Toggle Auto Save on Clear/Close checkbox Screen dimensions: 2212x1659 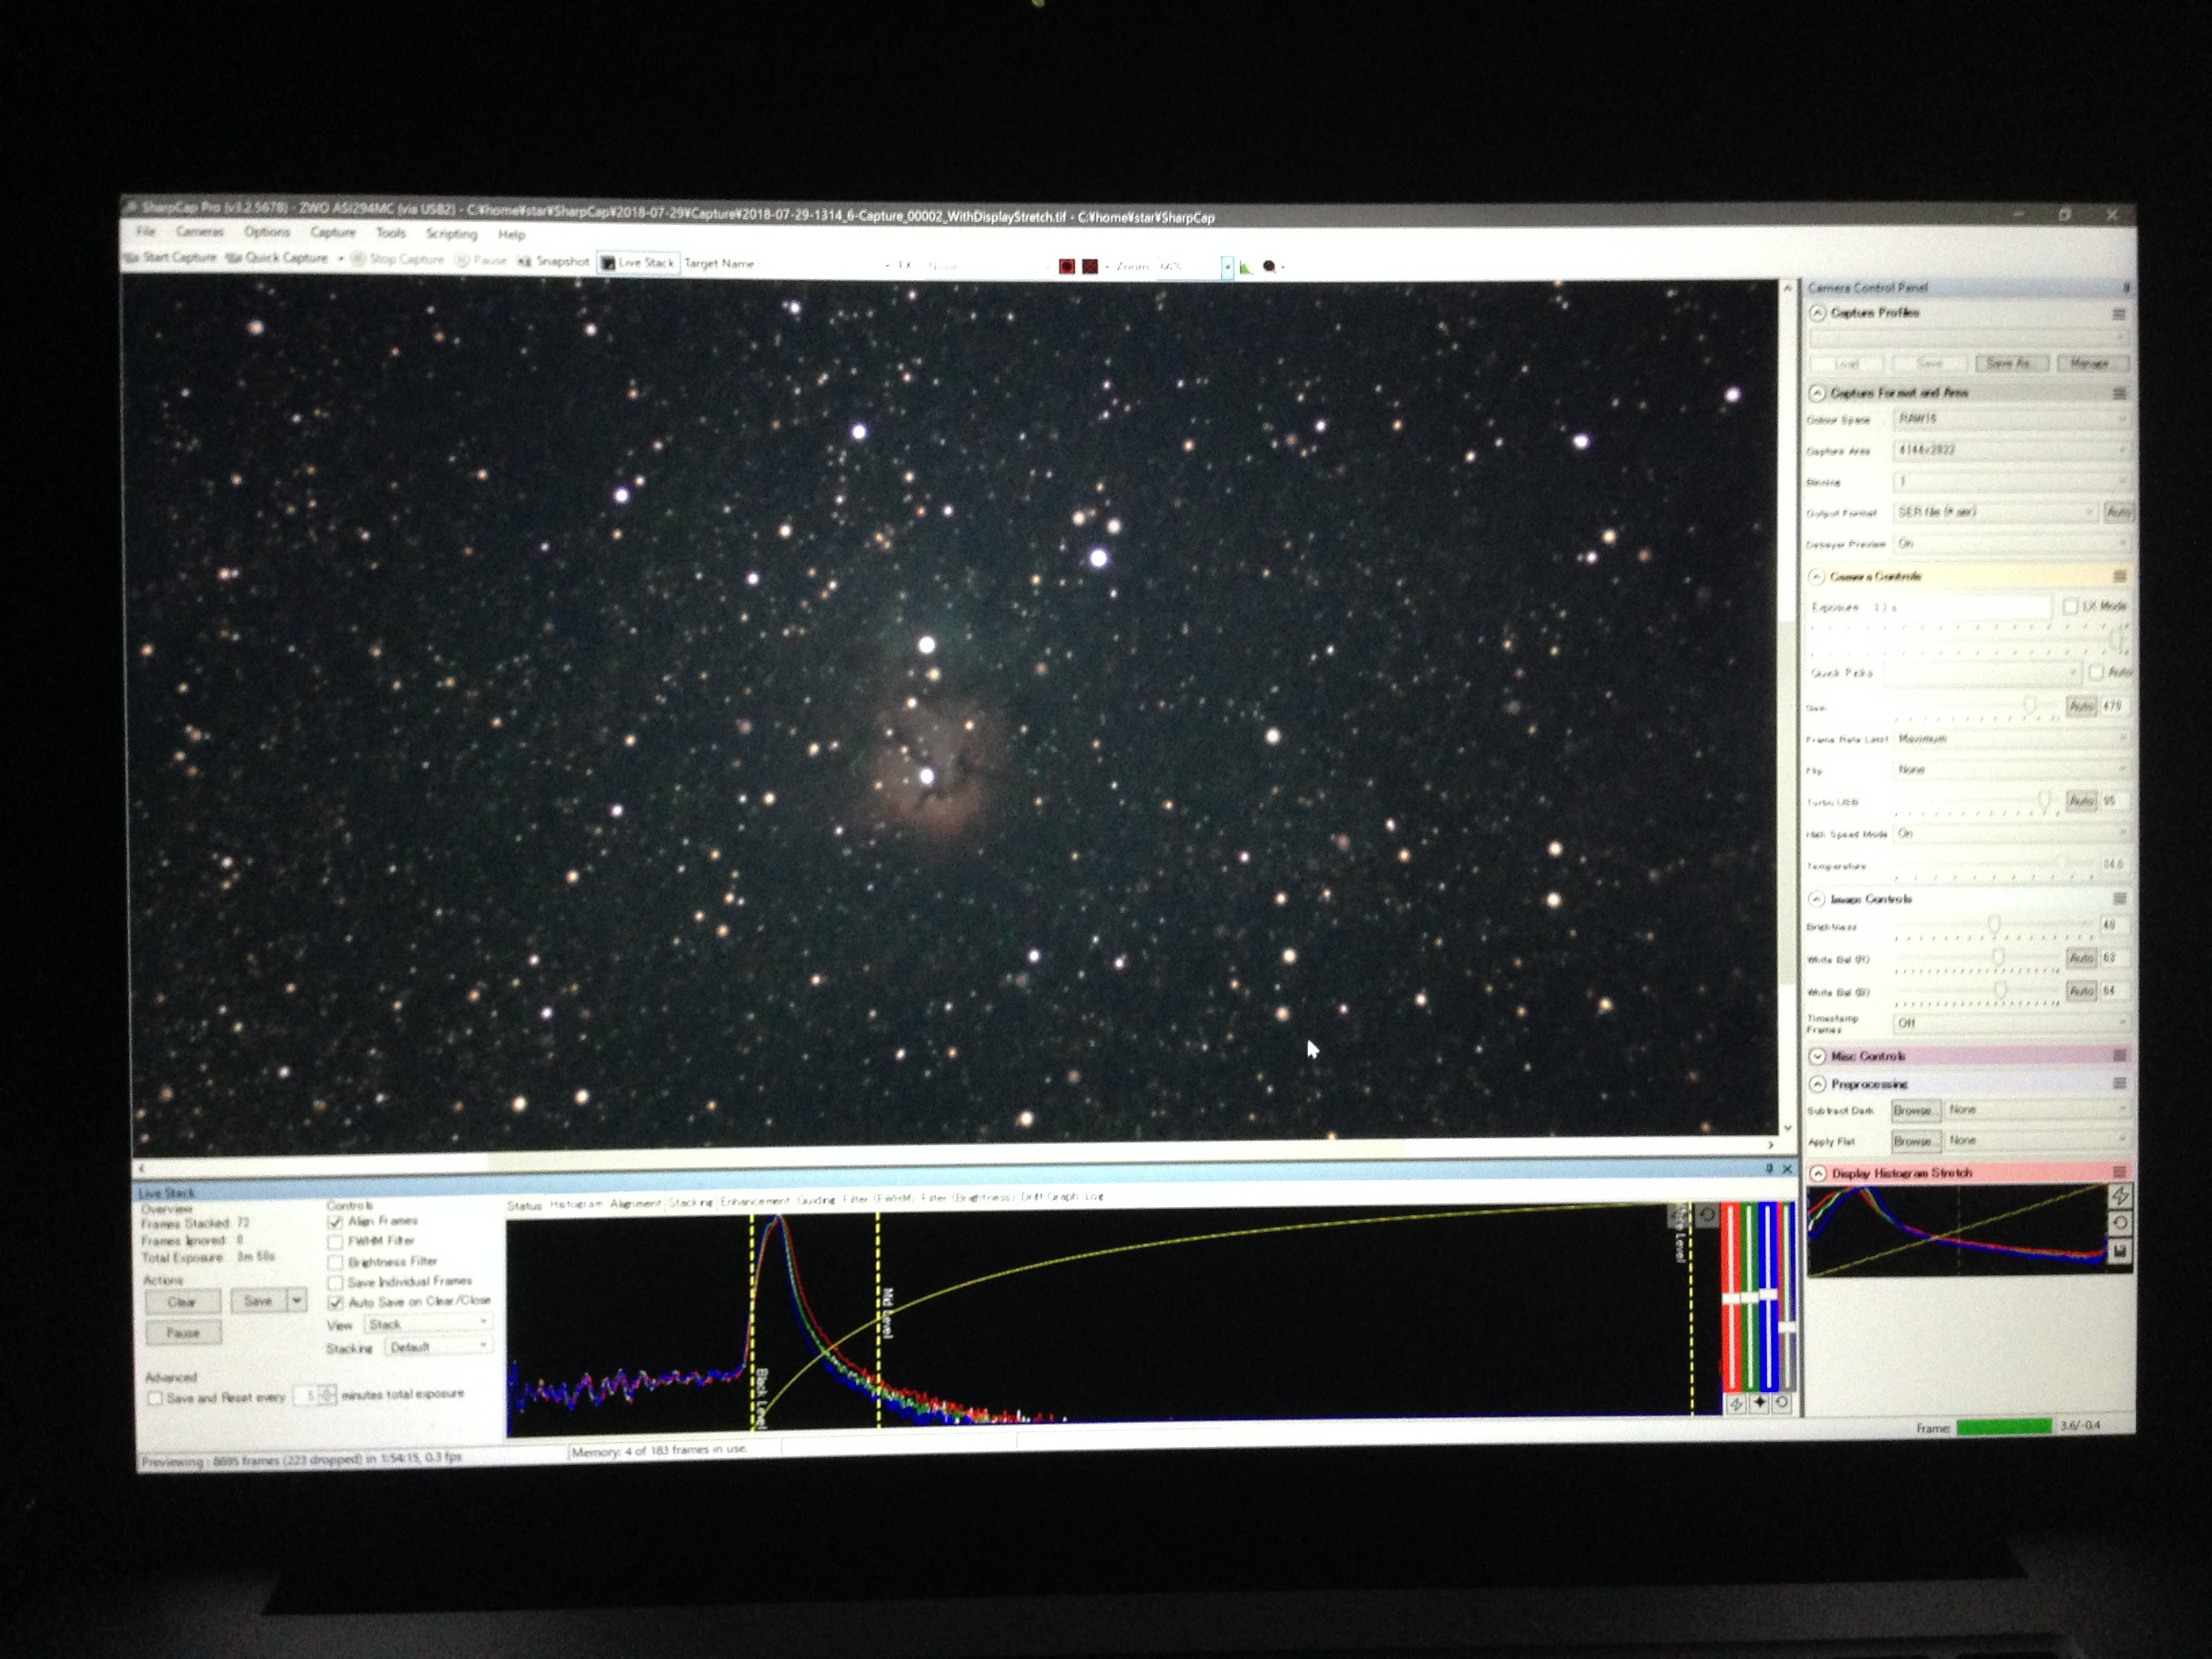(x=335, y=1303)
